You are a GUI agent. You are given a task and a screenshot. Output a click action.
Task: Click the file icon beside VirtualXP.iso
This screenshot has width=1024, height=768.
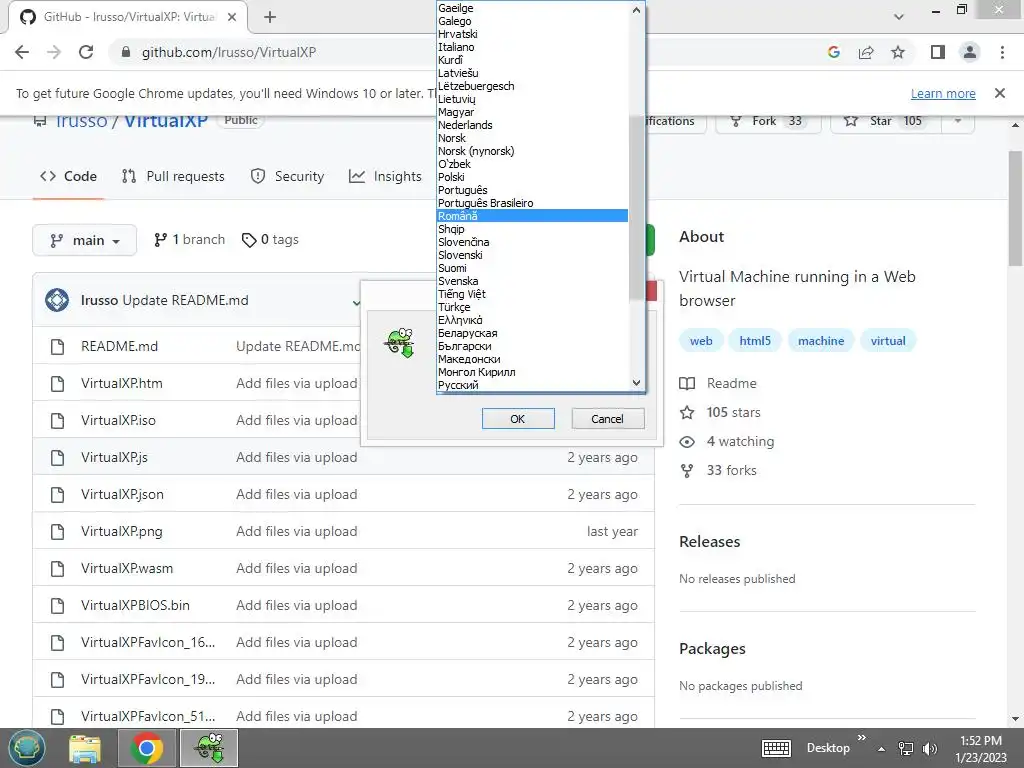tap(57, 421)
